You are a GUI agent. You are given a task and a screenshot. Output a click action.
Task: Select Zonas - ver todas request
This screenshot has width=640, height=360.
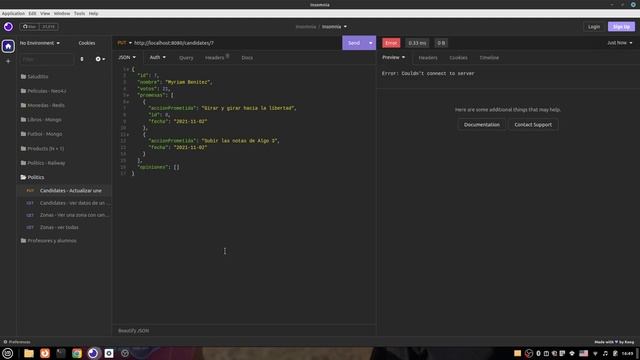[x=64, y=227]
